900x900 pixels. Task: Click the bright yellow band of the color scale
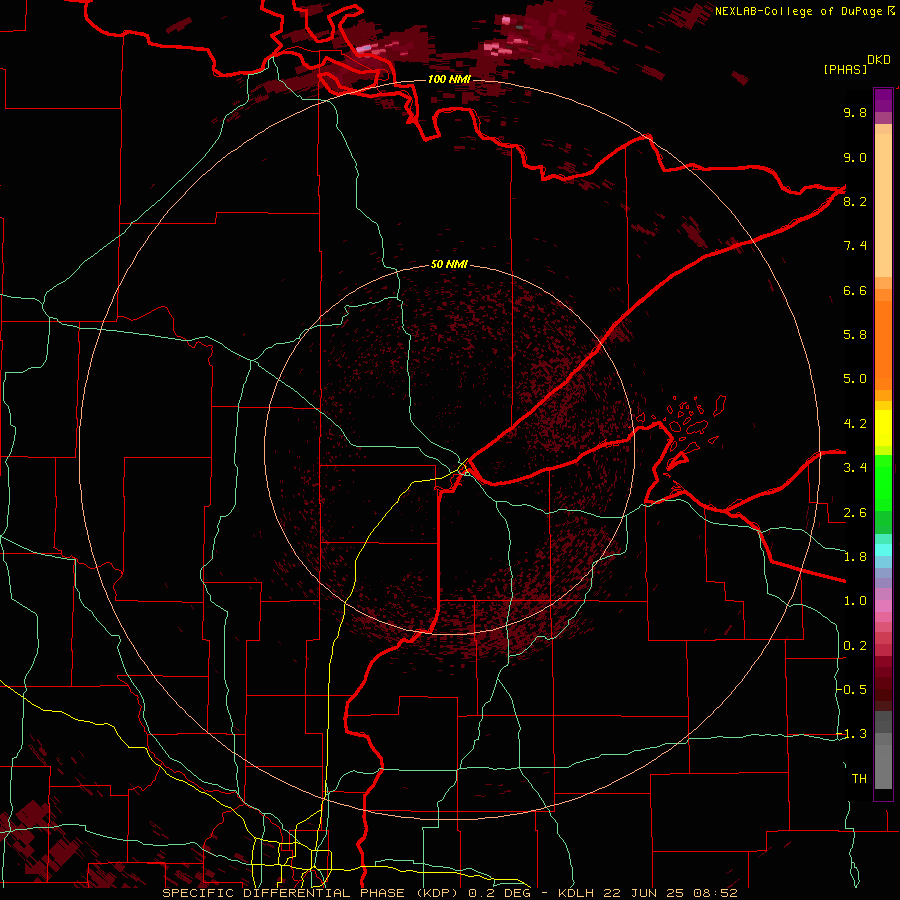[x=883, y=428]
